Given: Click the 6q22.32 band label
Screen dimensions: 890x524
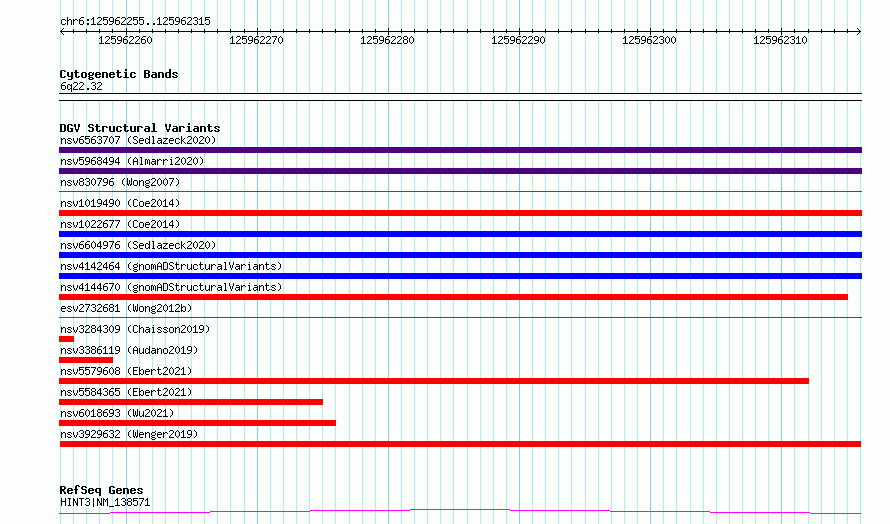Looking at the screenshot, I should coord(81,86).
